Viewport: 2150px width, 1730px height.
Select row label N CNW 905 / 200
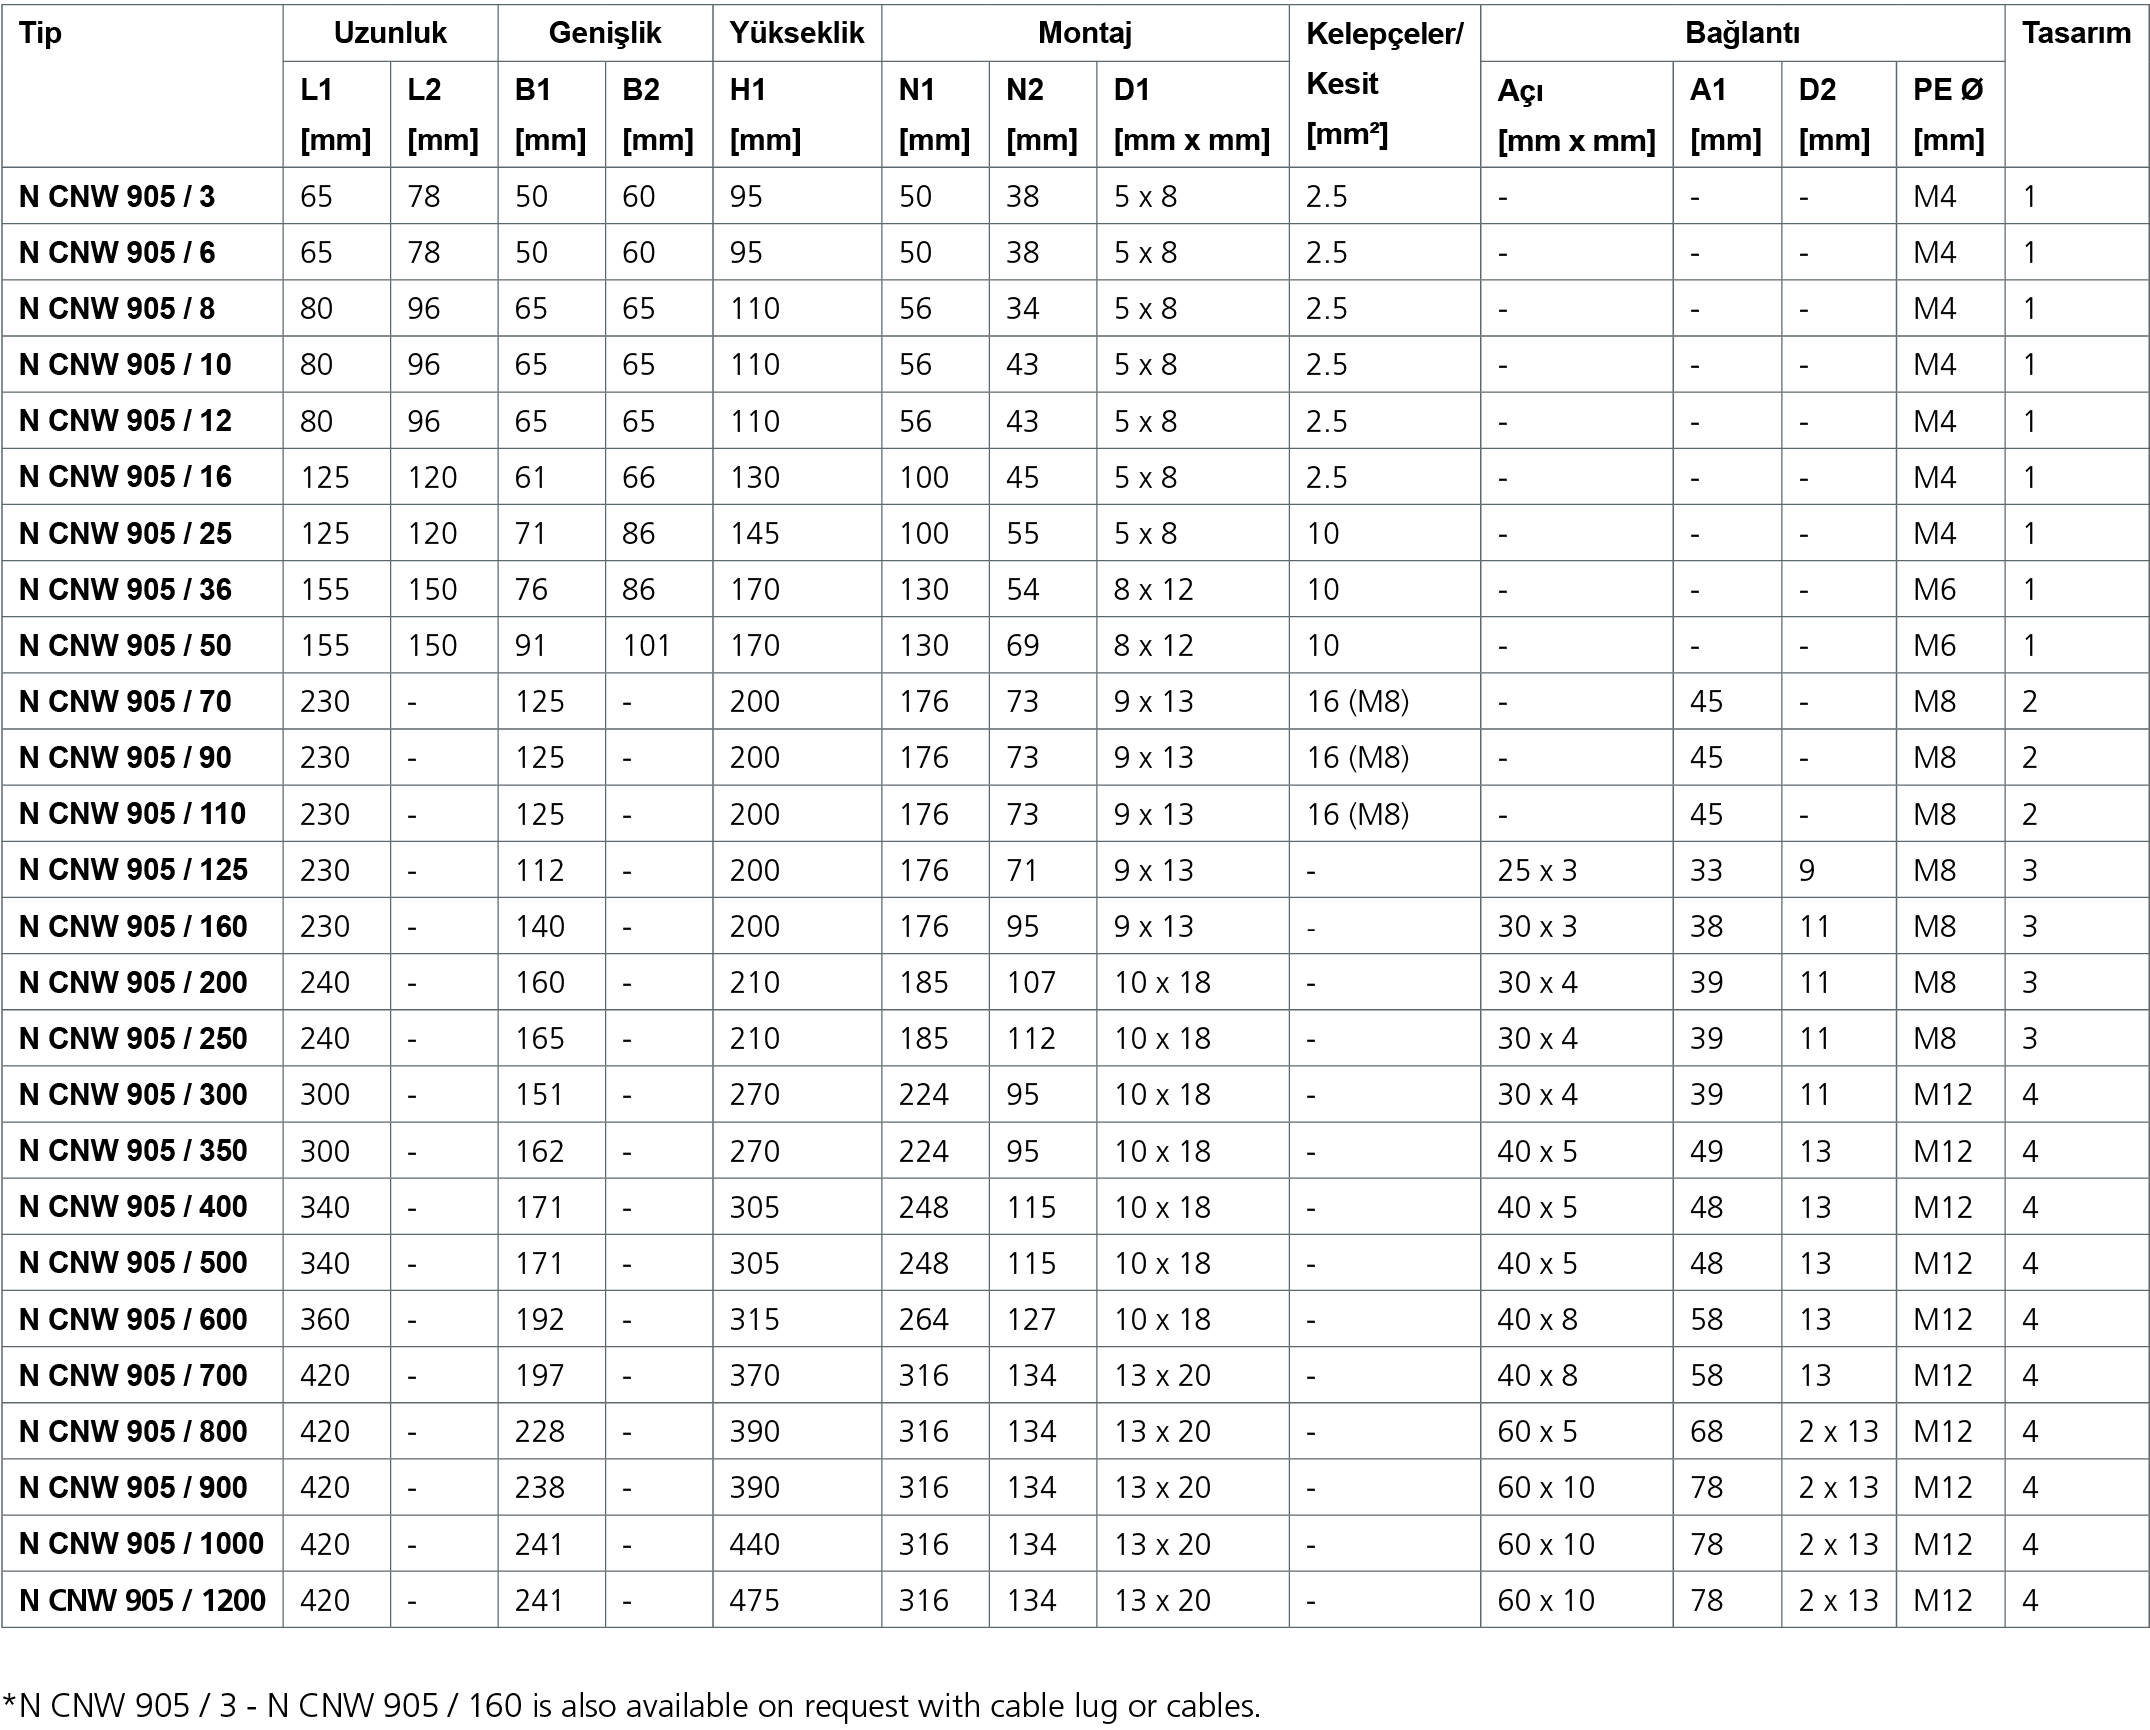(133, 982)
